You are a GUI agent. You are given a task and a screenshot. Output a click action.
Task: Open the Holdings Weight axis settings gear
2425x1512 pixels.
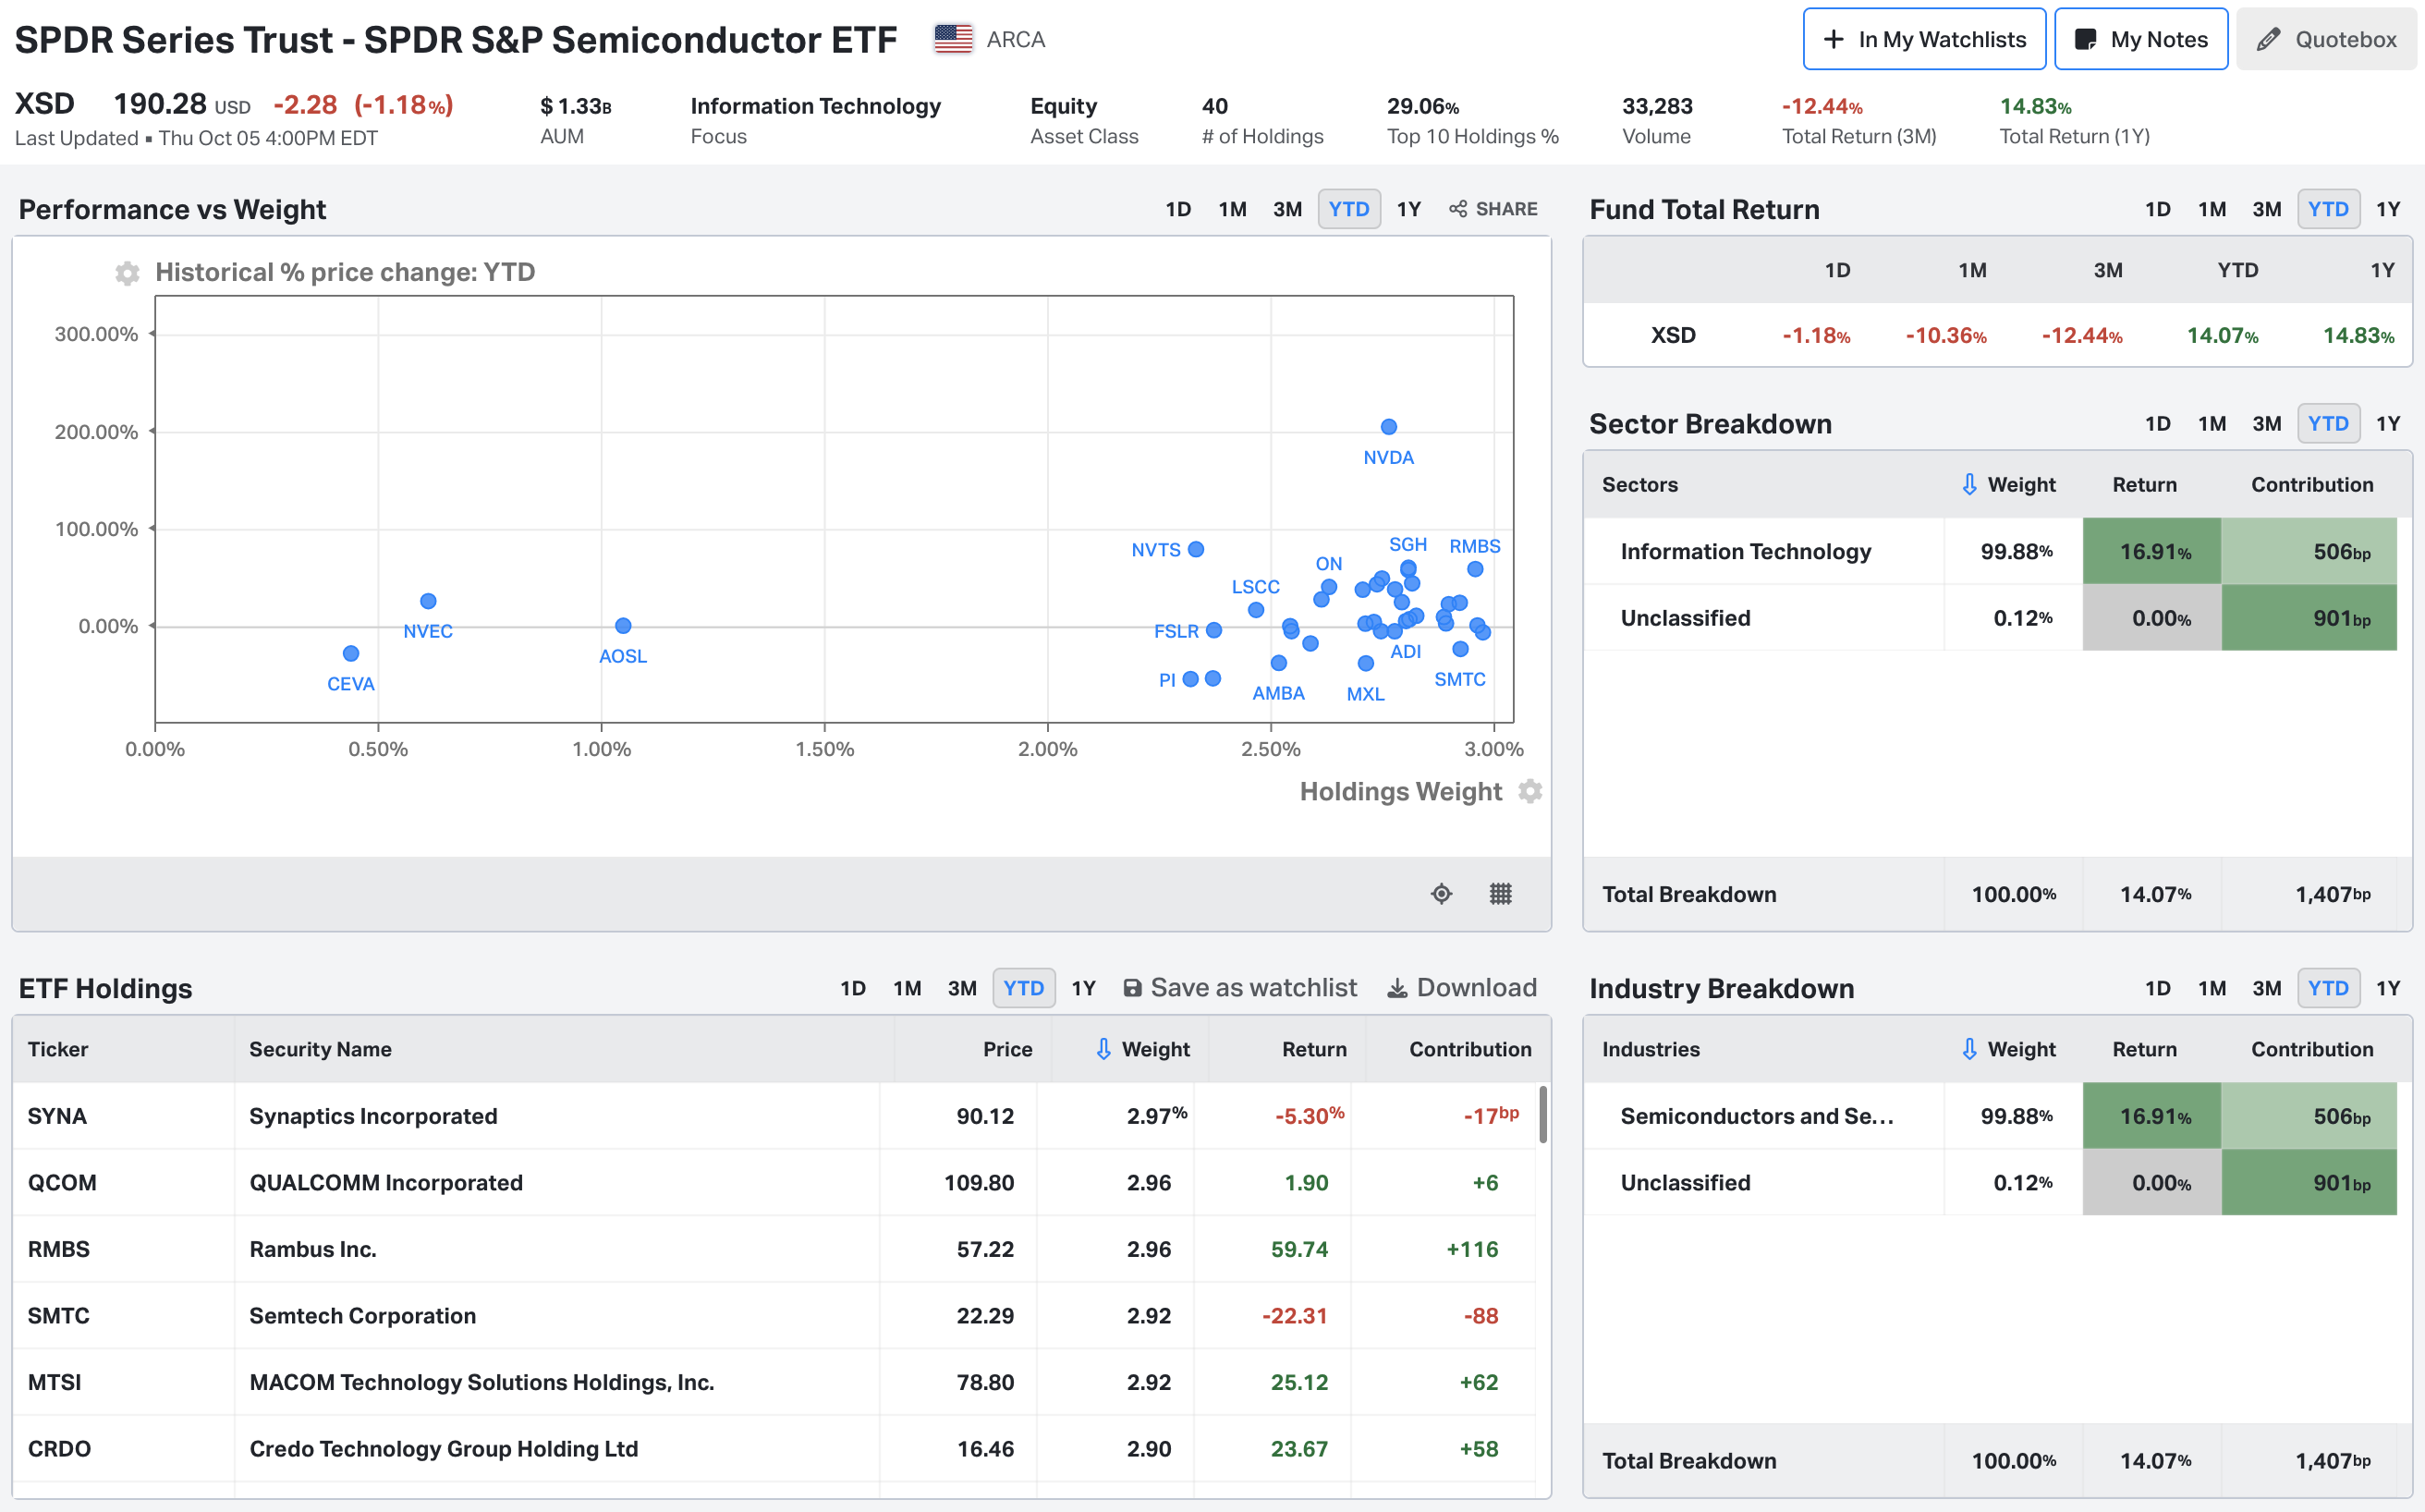point(1530,791)
